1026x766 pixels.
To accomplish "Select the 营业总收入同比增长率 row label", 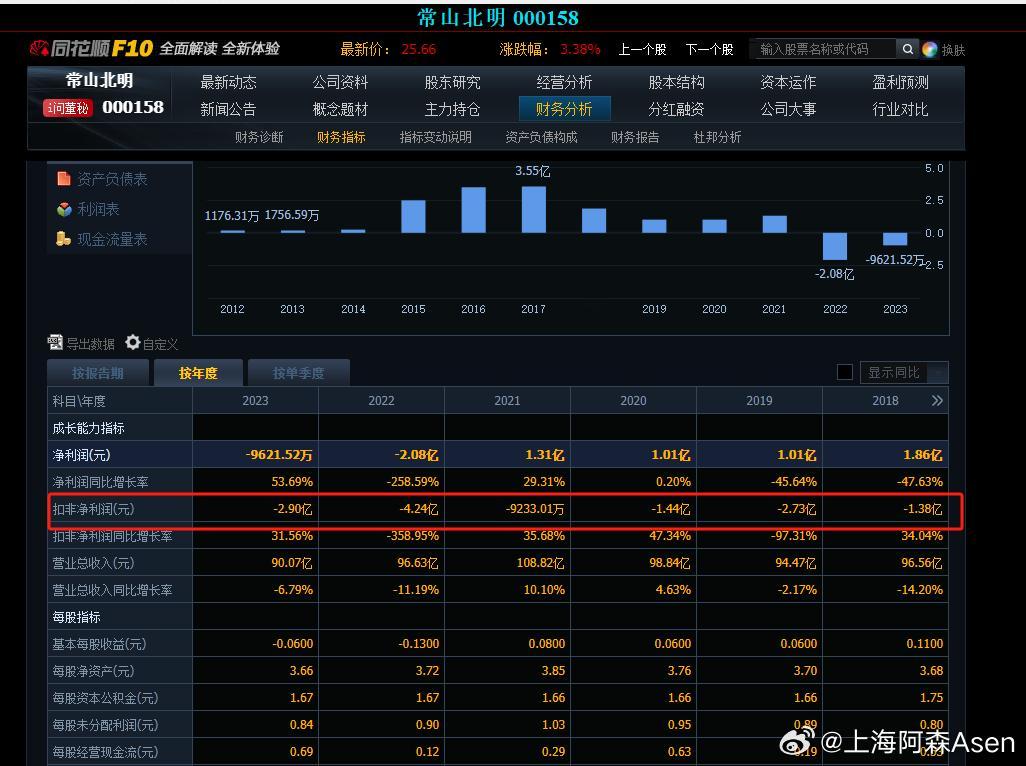I will (x=112, y=590).
